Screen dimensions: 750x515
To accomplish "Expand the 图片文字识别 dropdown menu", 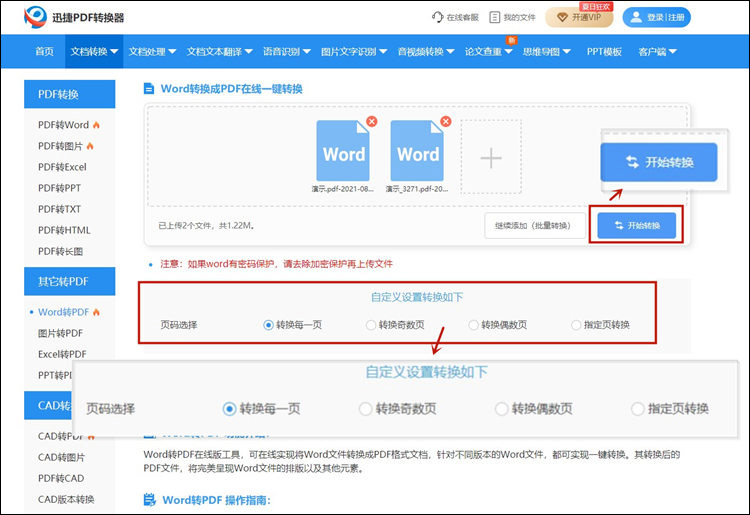I will 353,51.
